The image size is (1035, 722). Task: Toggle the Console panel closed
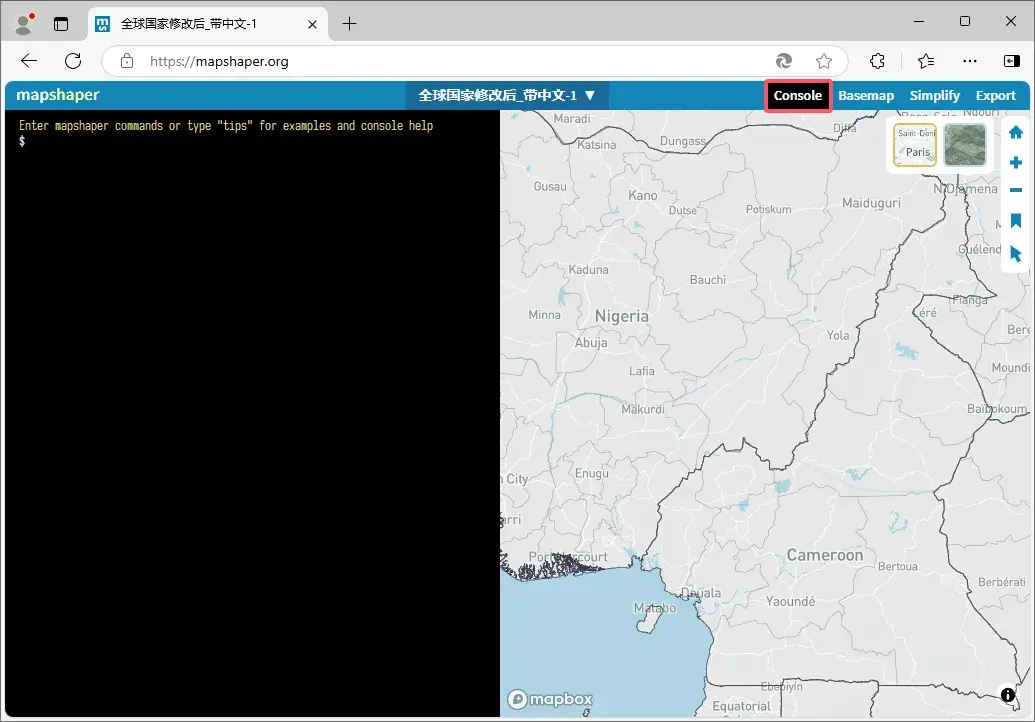click(798, 95)
